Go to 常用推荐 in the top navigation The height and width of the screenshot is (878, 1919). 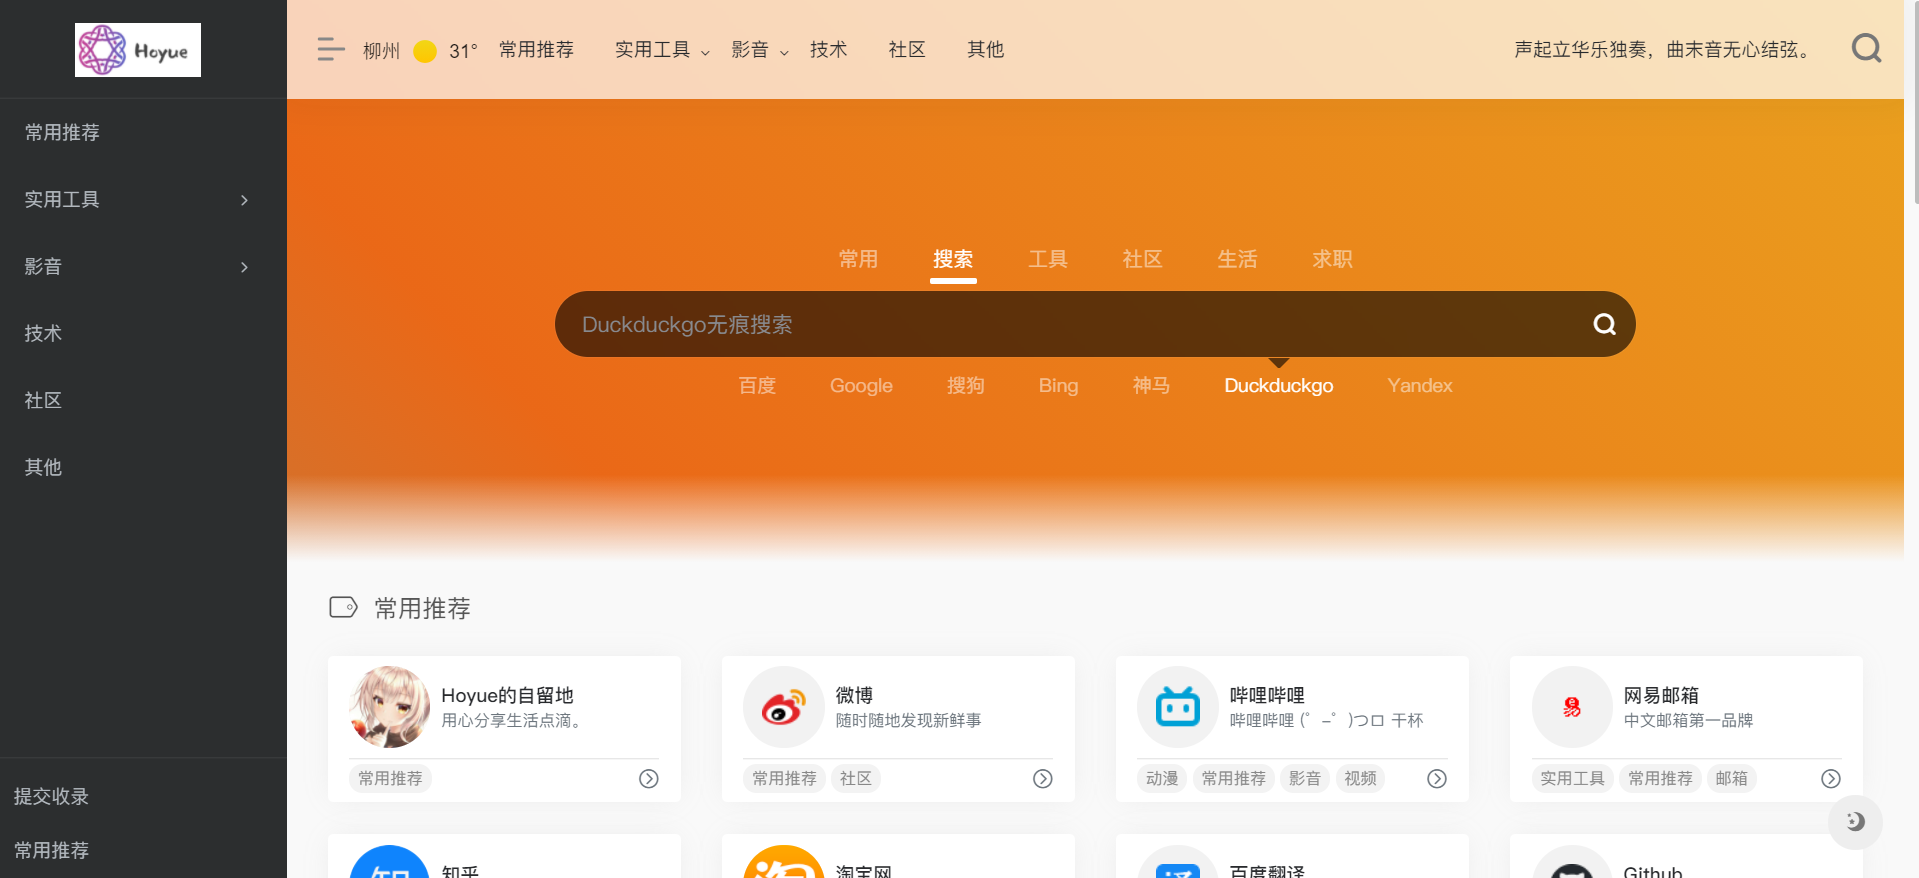[x=536, y=50]
